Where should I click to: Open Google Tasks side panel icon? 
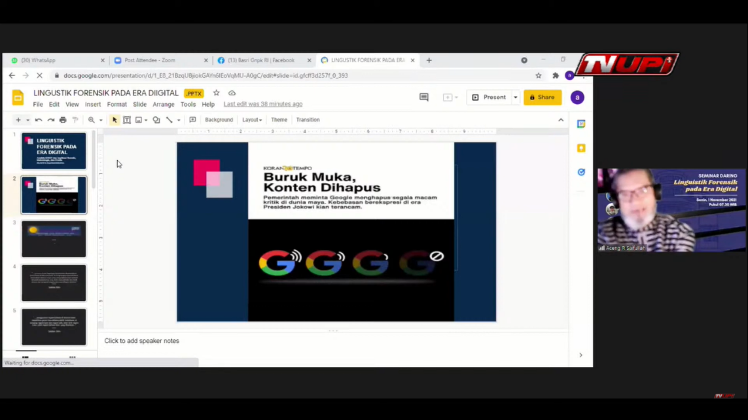[x=581, y=172]
